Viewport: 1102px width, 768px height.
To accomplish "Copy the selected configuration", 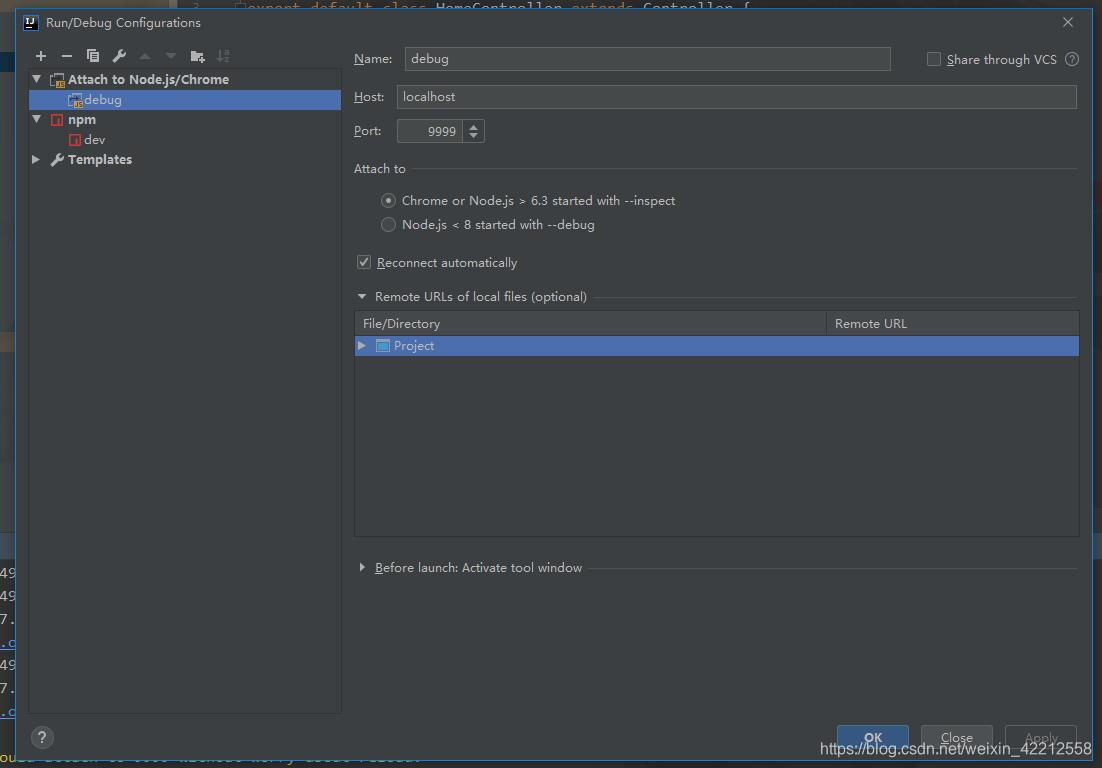I will (x=93, y=56).
